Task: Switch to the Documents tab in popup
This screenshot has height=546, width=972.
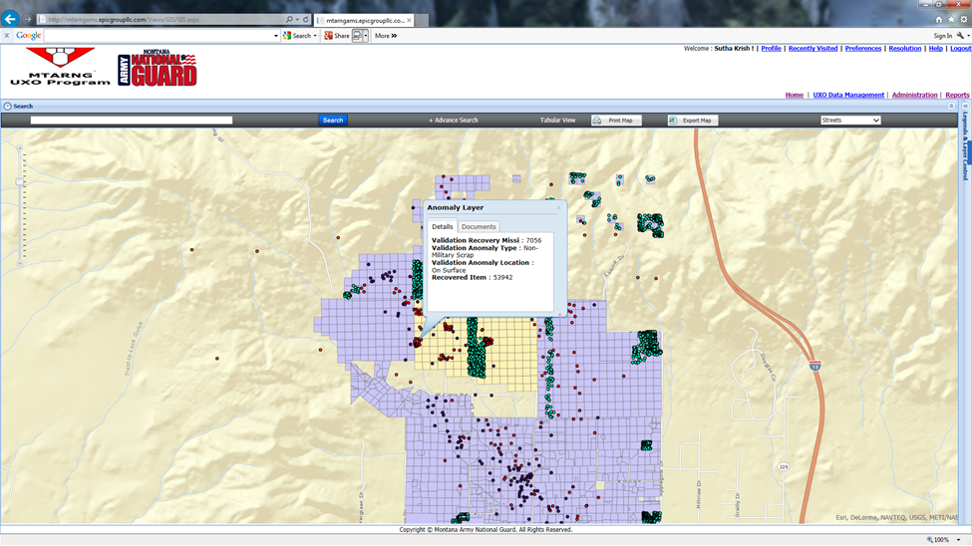Action: coord(478,227)
